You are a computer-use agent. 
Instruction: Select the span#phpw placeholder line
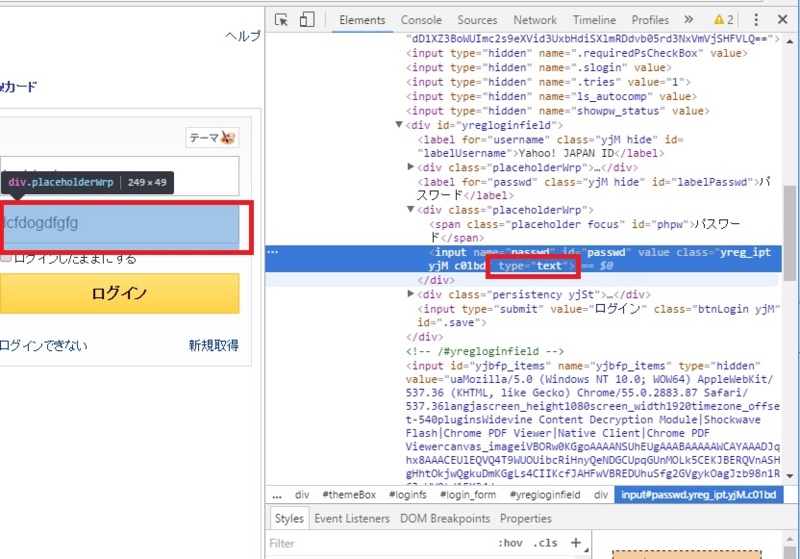[584, 231]
